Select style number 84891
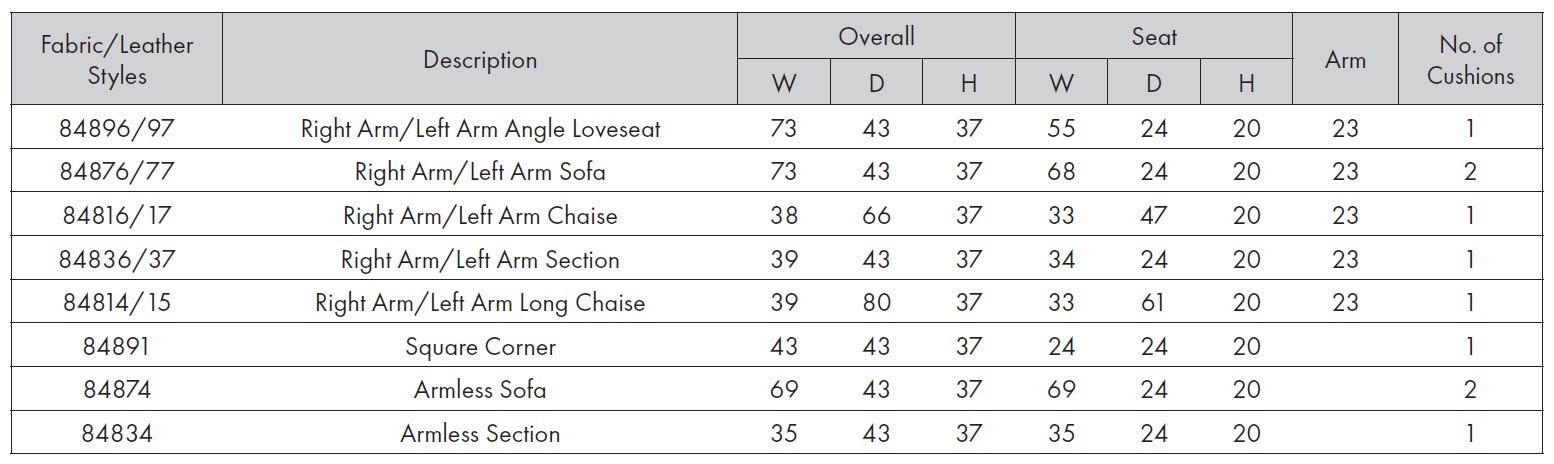The width and height of the screenshot is (1554, 464). click(x=117, y=347)
